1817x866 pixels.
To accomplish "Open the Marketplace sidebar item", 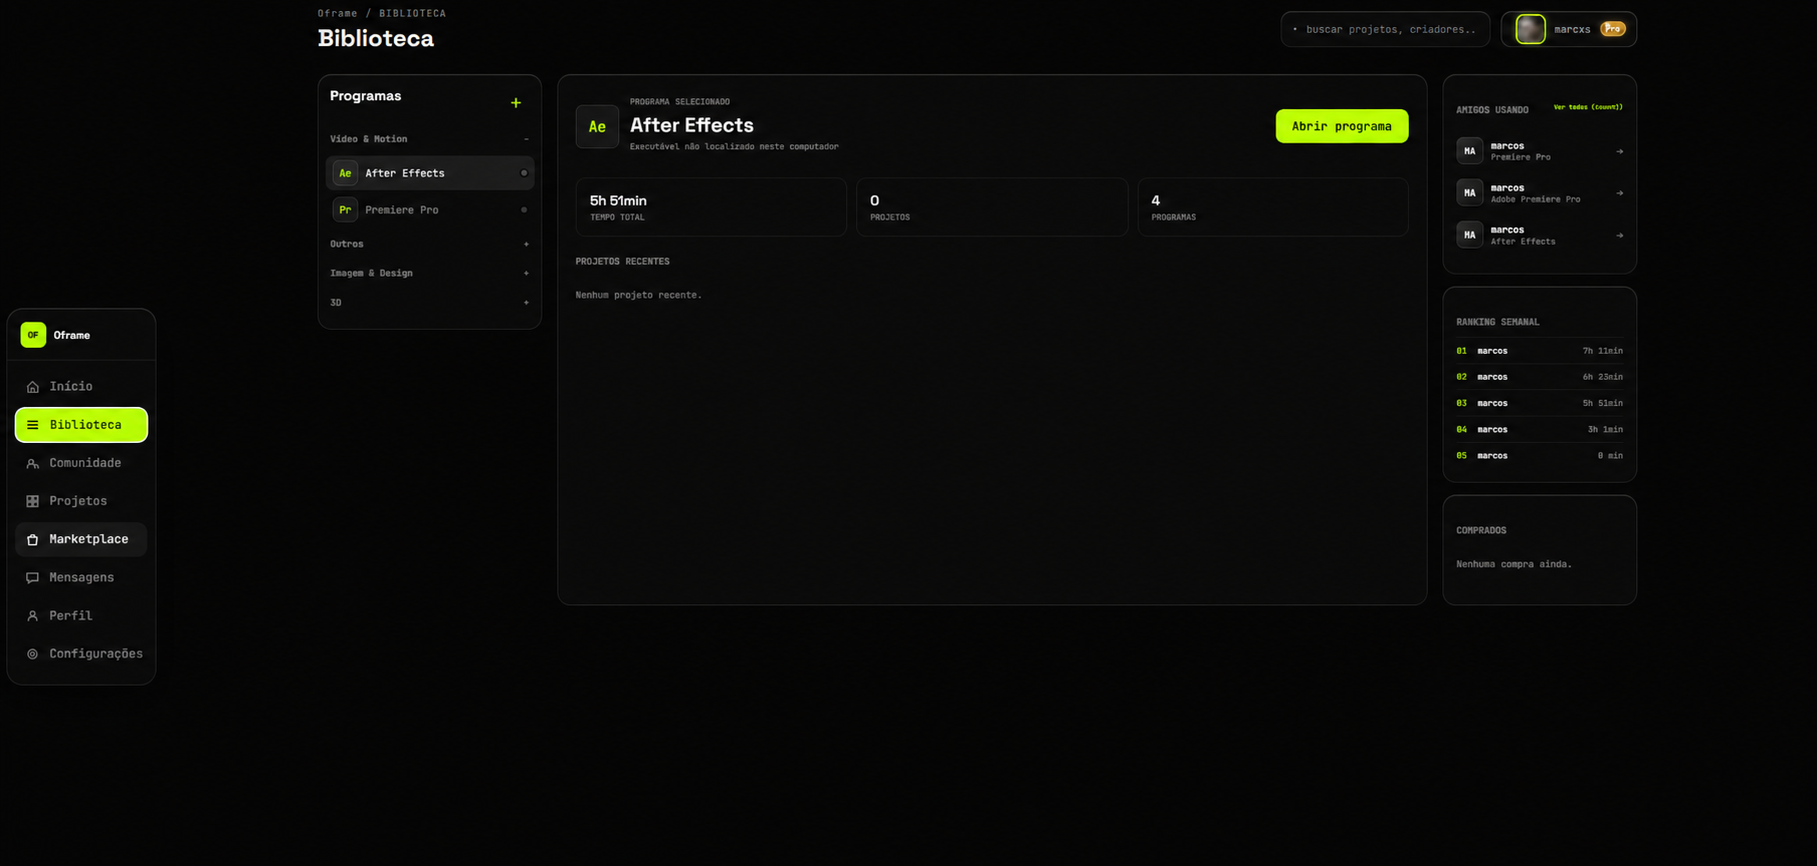I will (x=81, y=539).
